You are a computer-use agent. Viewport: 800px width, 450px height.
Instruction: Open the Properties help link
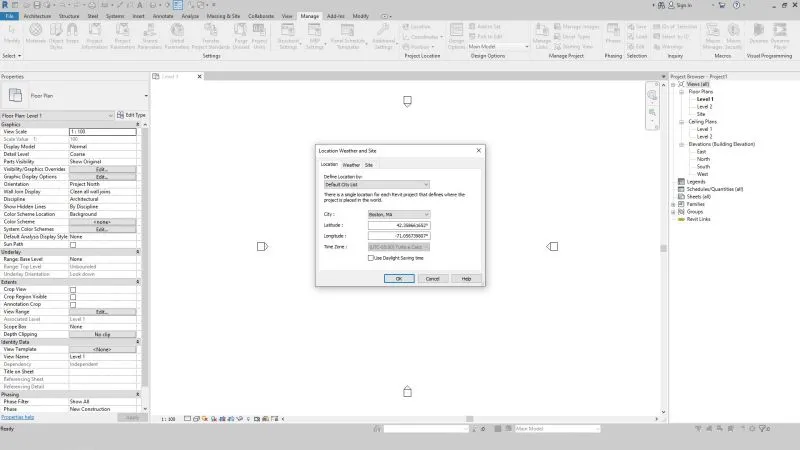pyautogui.click(x=17, y=417)
